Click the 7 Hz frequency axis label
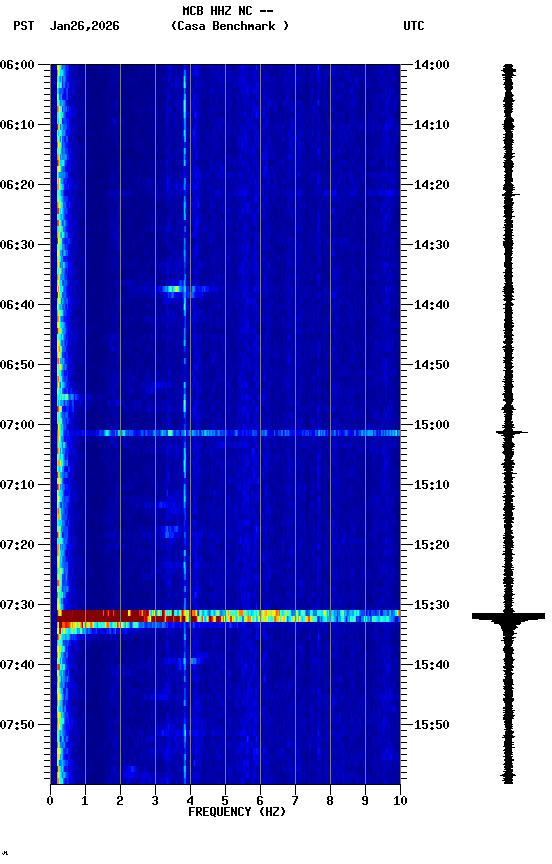Viewport: 552px width, 864px height. tap(295, 801)
